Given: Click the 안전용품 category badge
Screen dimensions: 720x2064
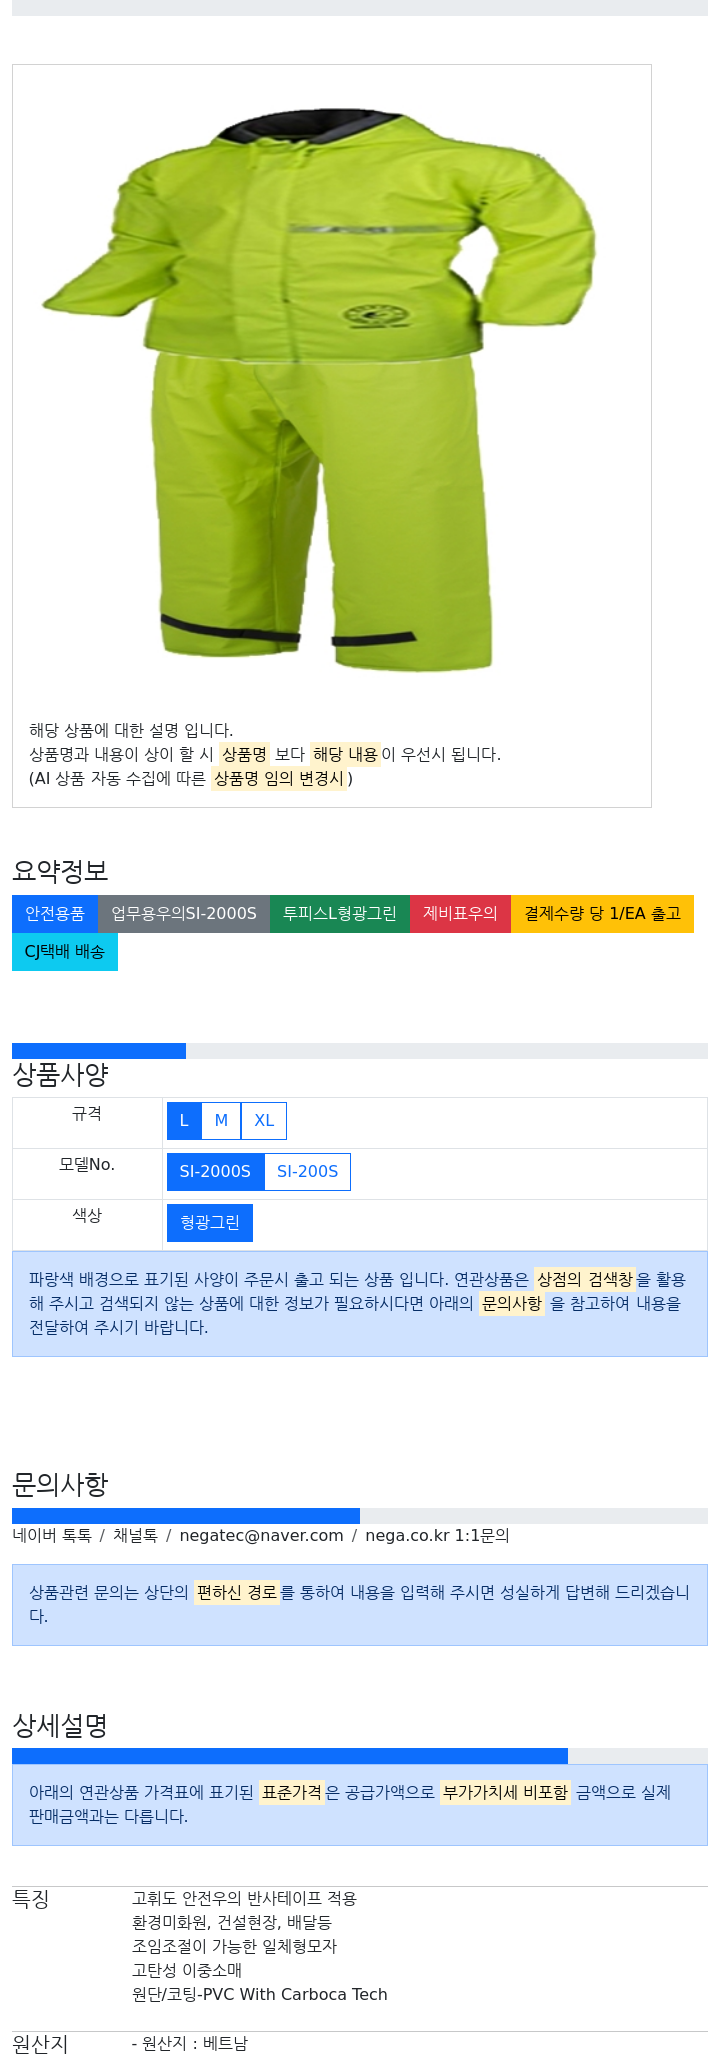Looking at the screenshot, I should coord(55,914).
